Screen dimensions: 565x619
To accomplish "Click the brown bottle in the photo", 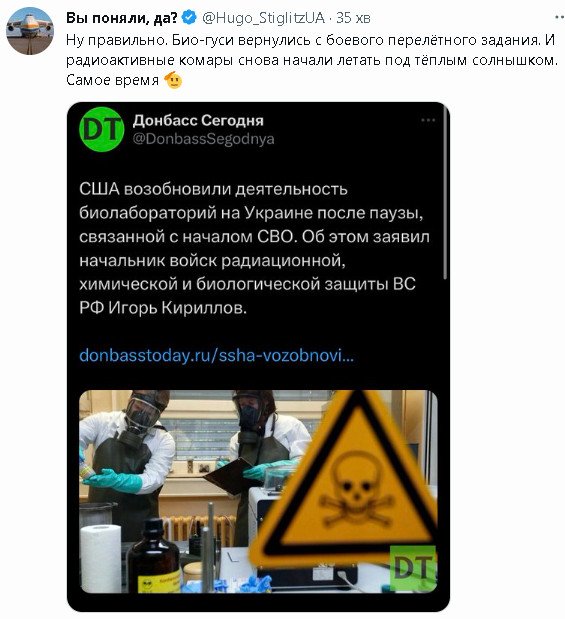I will 154,557.
